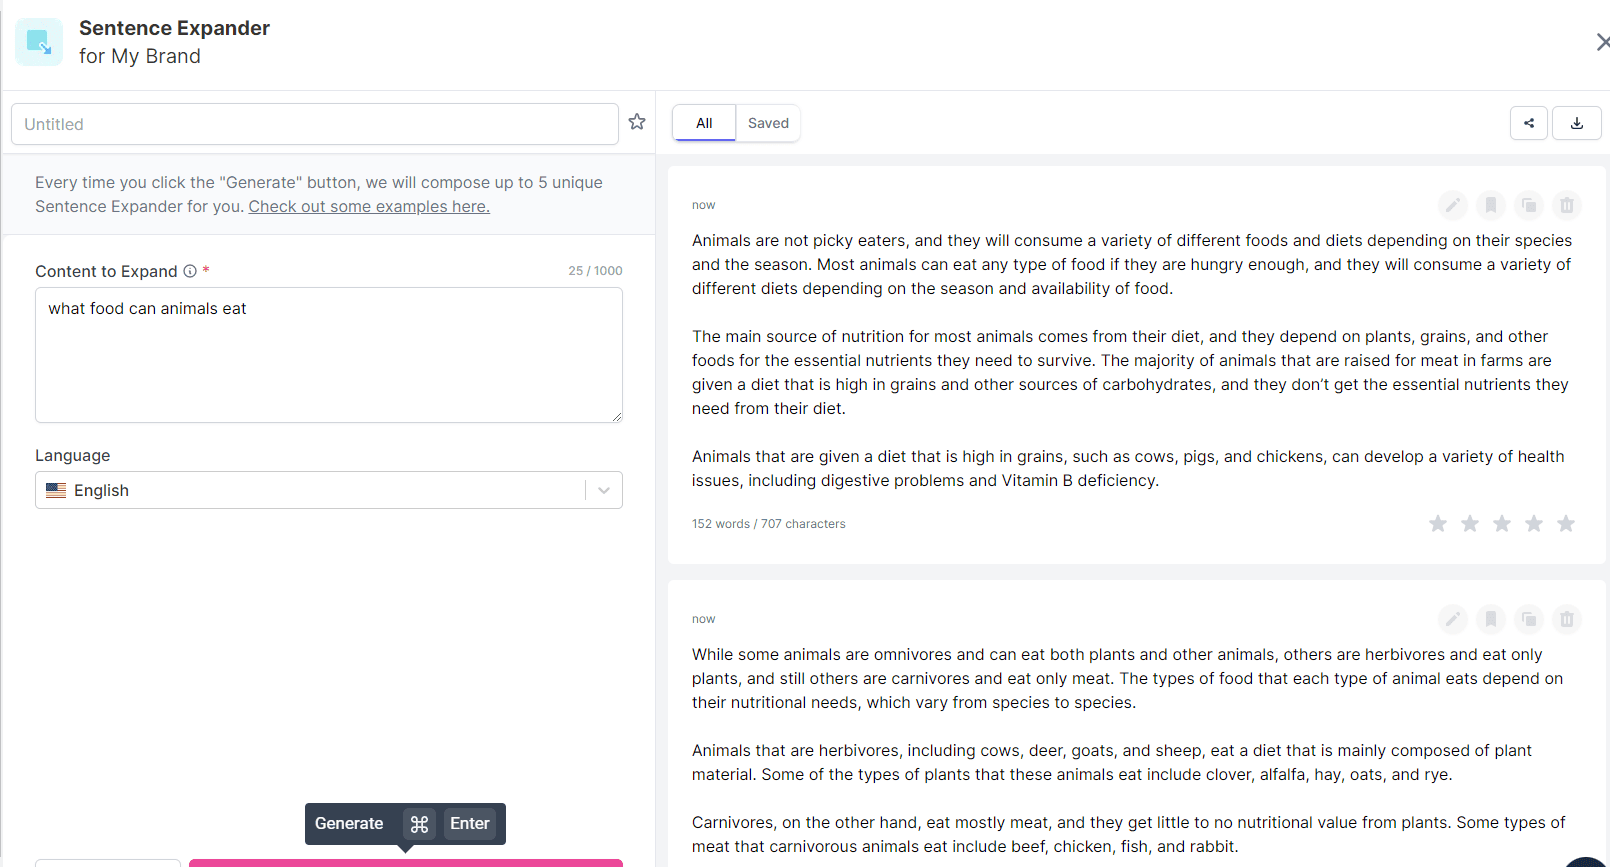Rate the first result five stars
Viewport: 1610px width, 867px height.
(x=1566, y=524)
